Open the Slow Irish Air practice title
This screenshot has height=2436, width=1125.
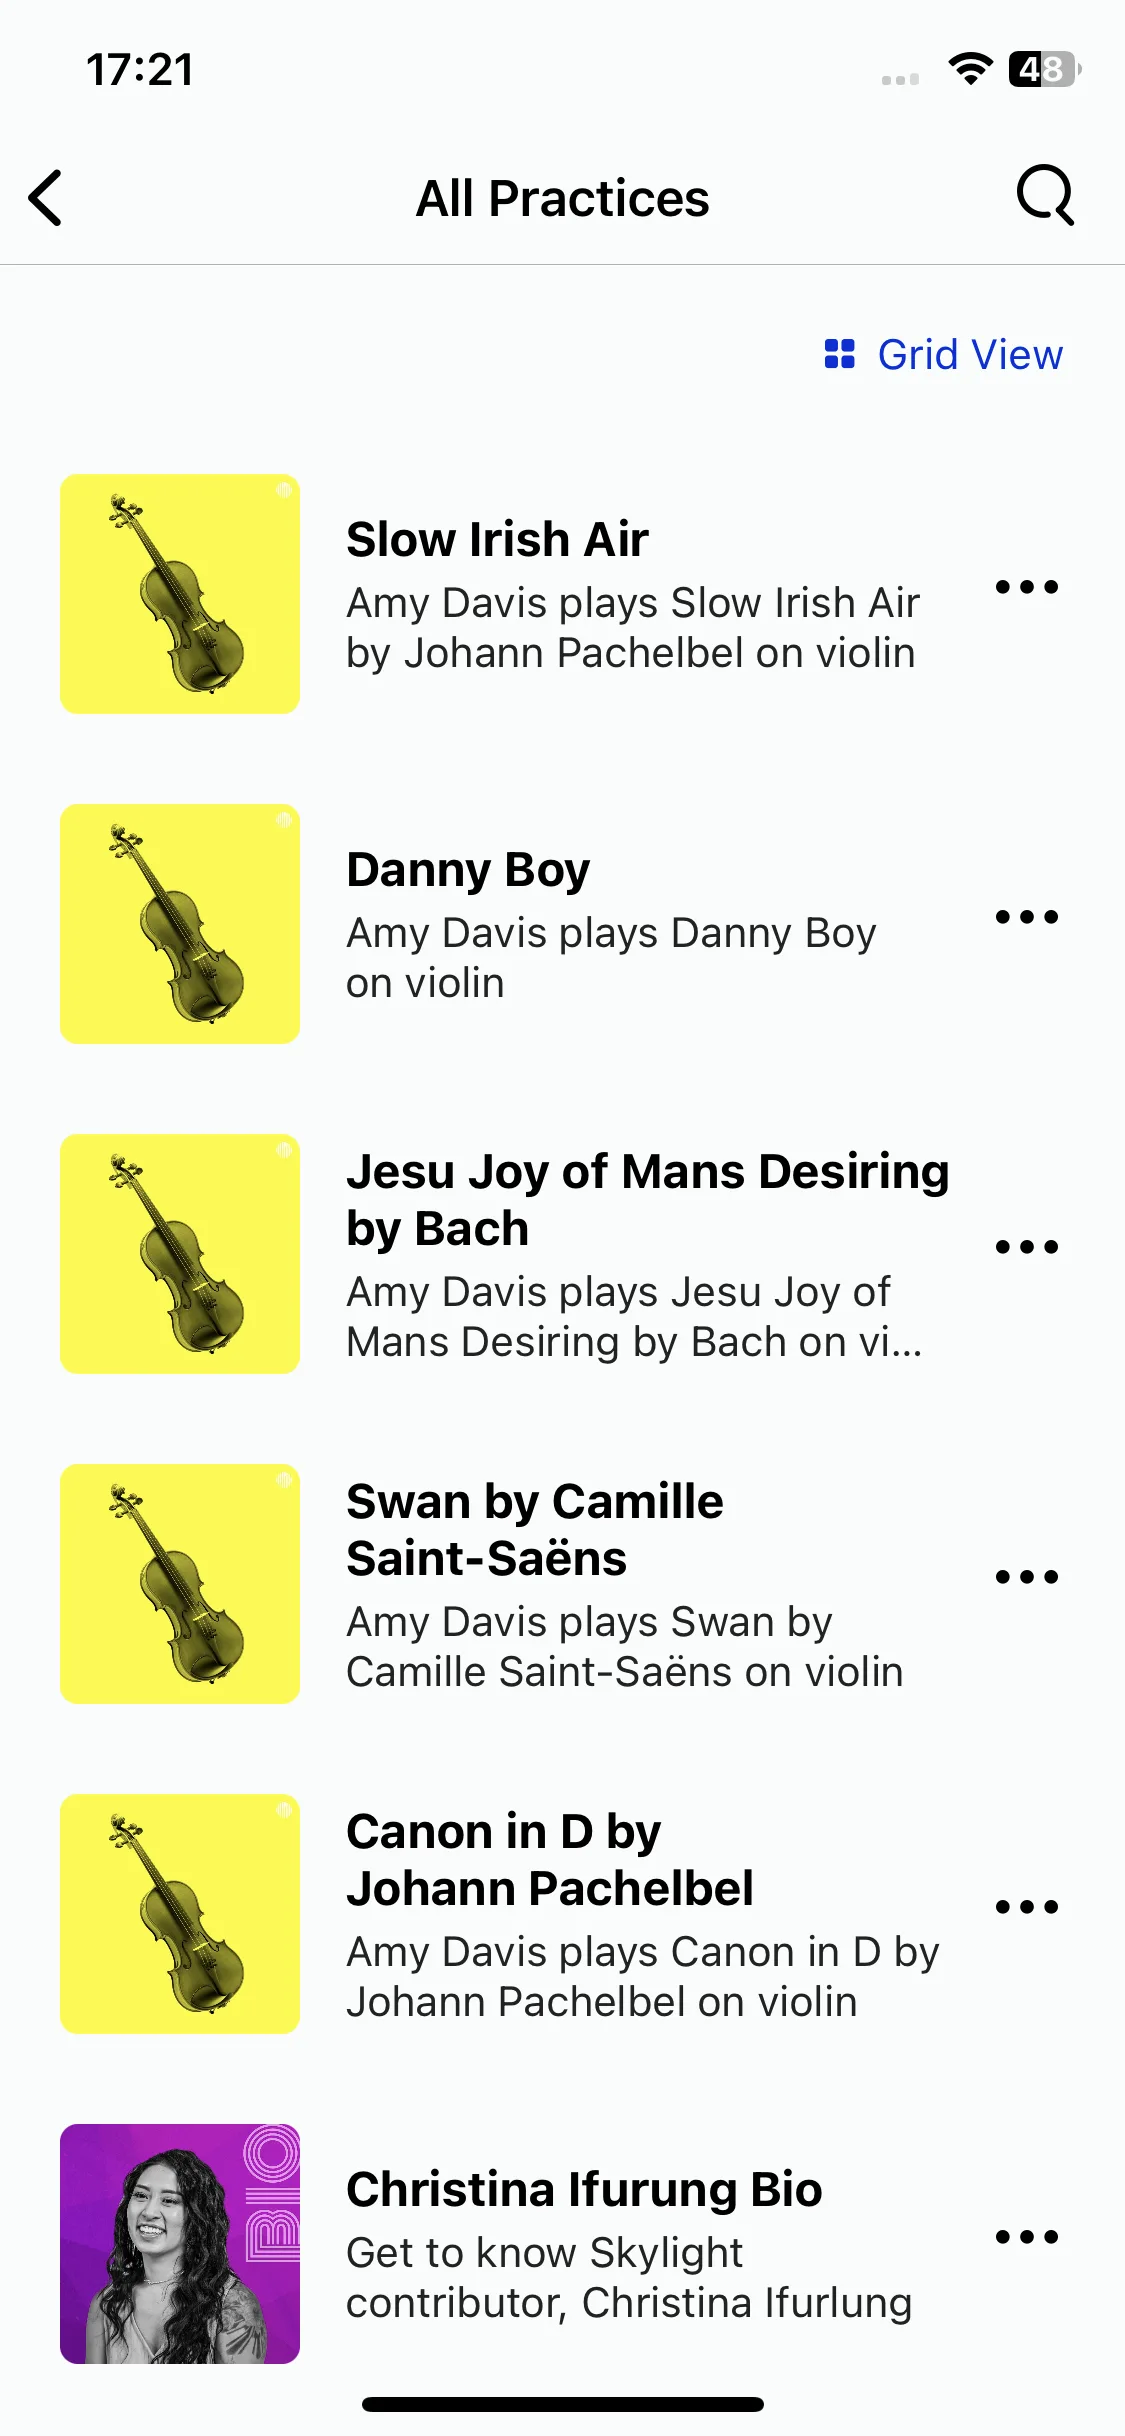(497, 540)
